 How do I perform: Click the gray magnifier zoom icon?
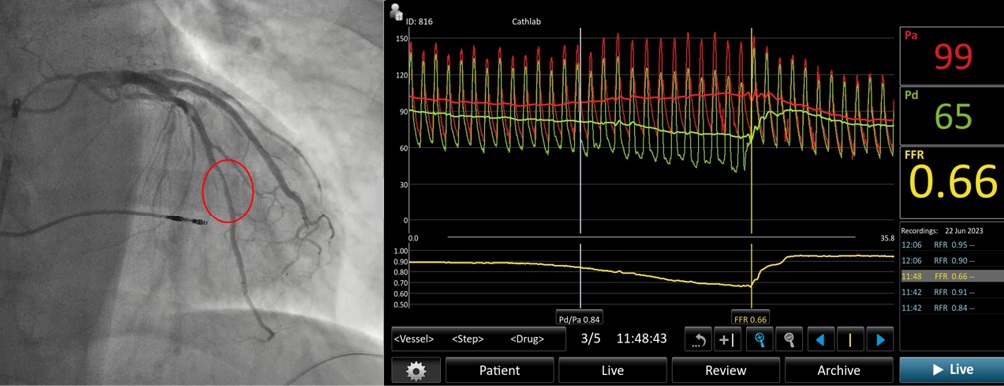click(789, 340)
